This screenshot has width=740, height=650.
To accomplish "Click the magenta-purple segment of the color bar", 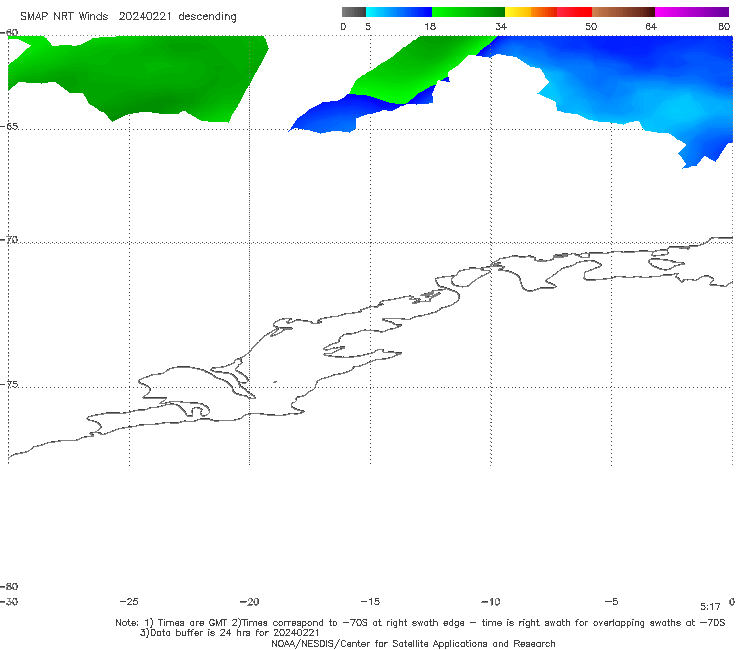I will coord(692,12).
